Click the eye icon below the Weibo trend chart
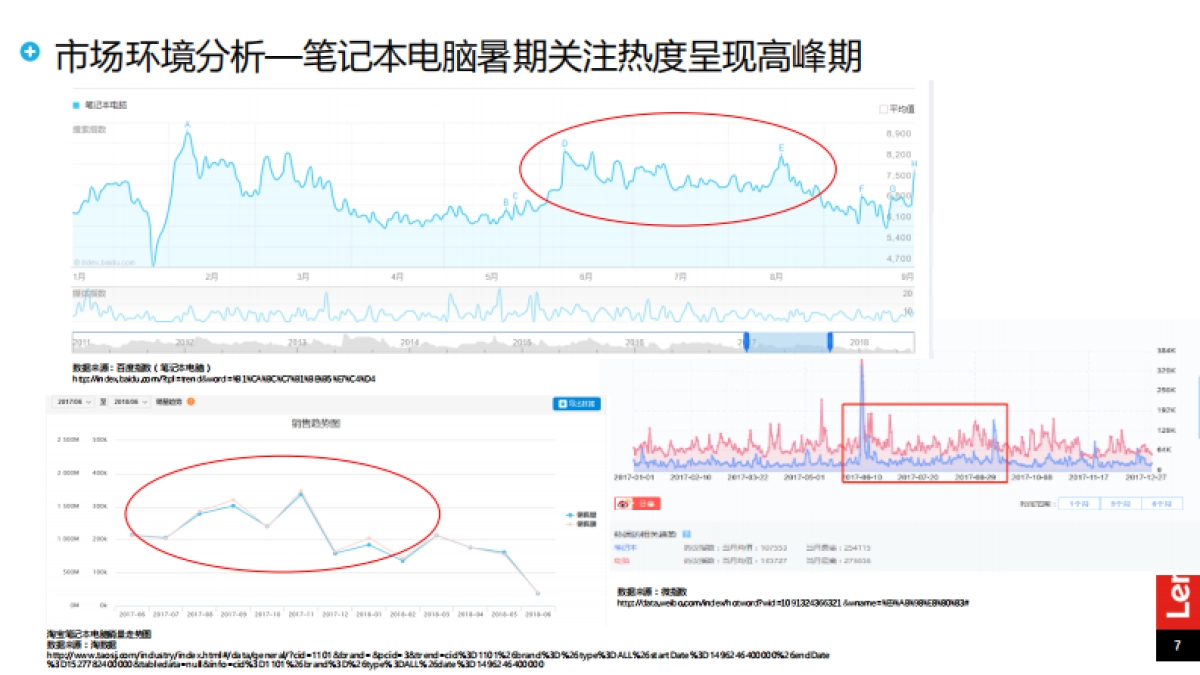This screenshot has height=675, width=1200. 623,503
